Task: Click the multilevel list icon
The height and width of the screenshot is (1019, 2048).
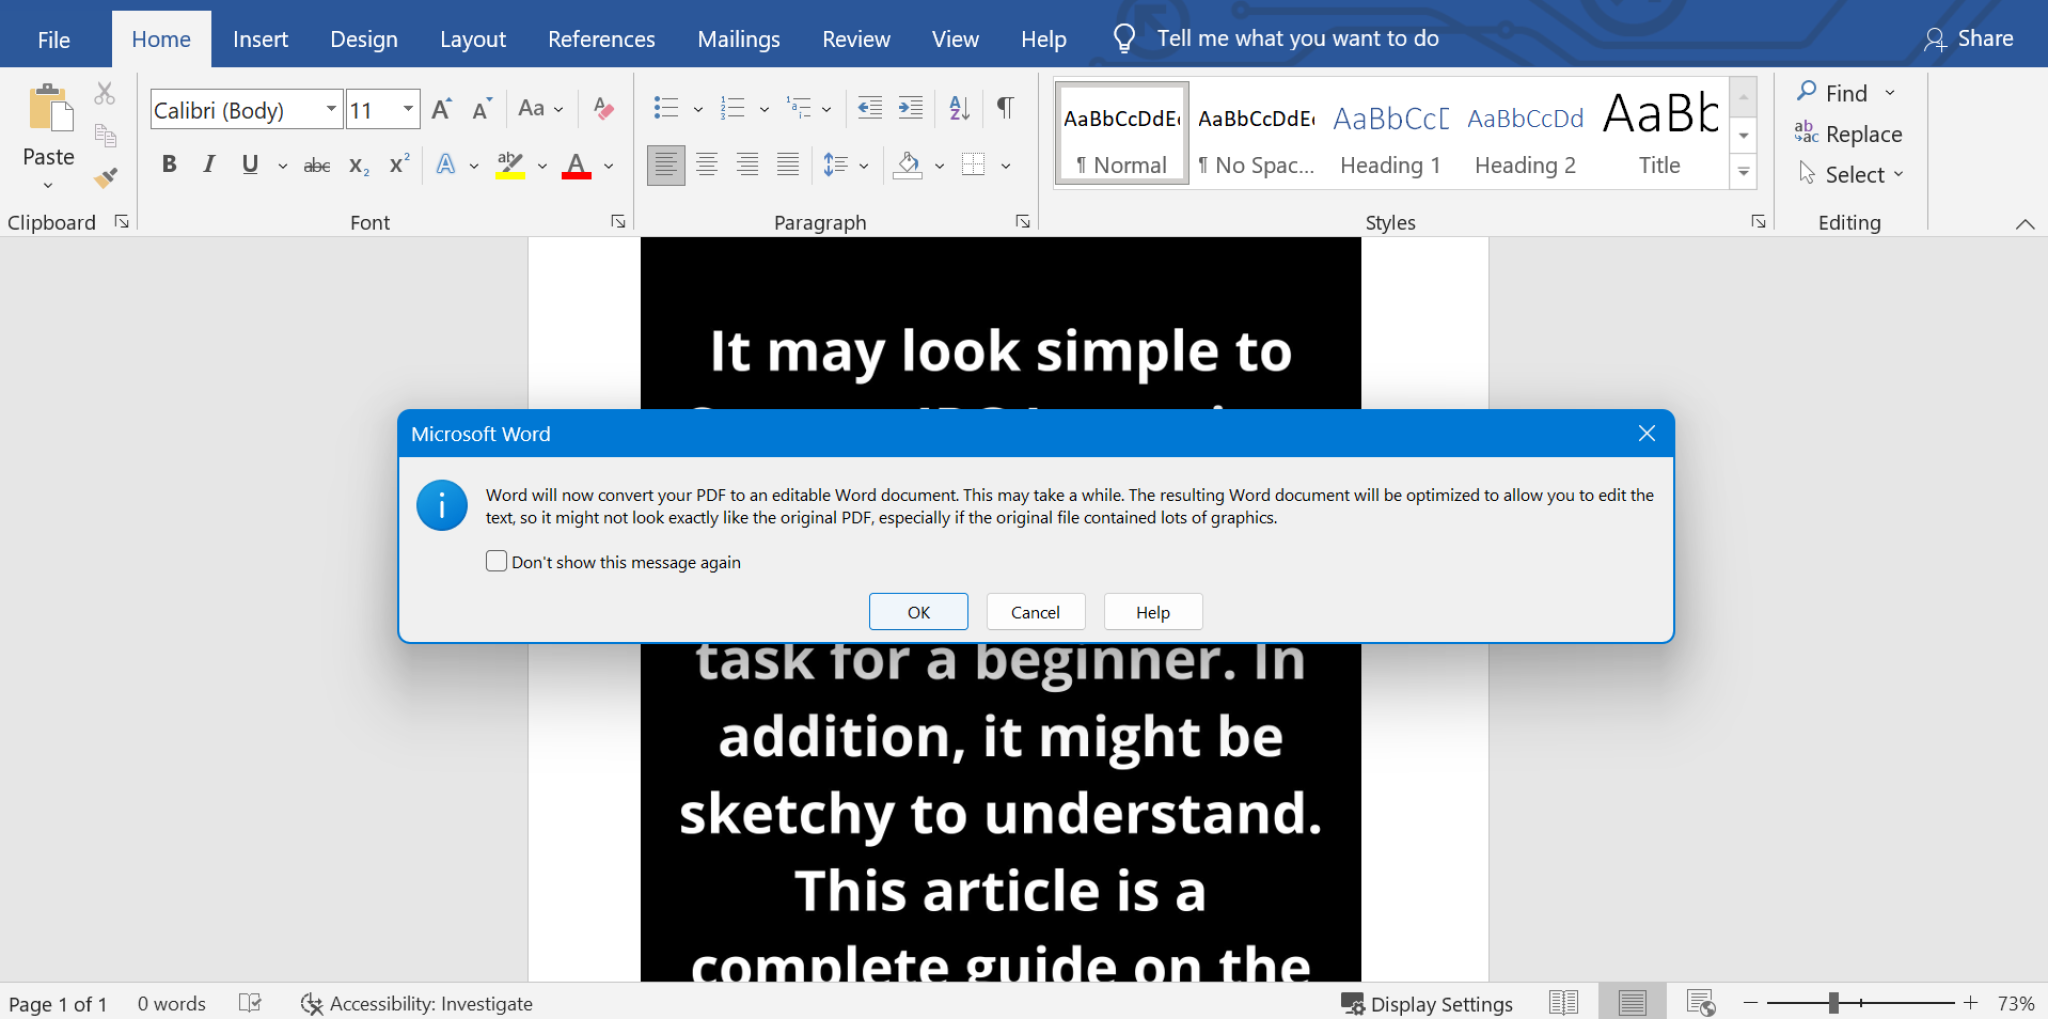Action: click(799, 108)
